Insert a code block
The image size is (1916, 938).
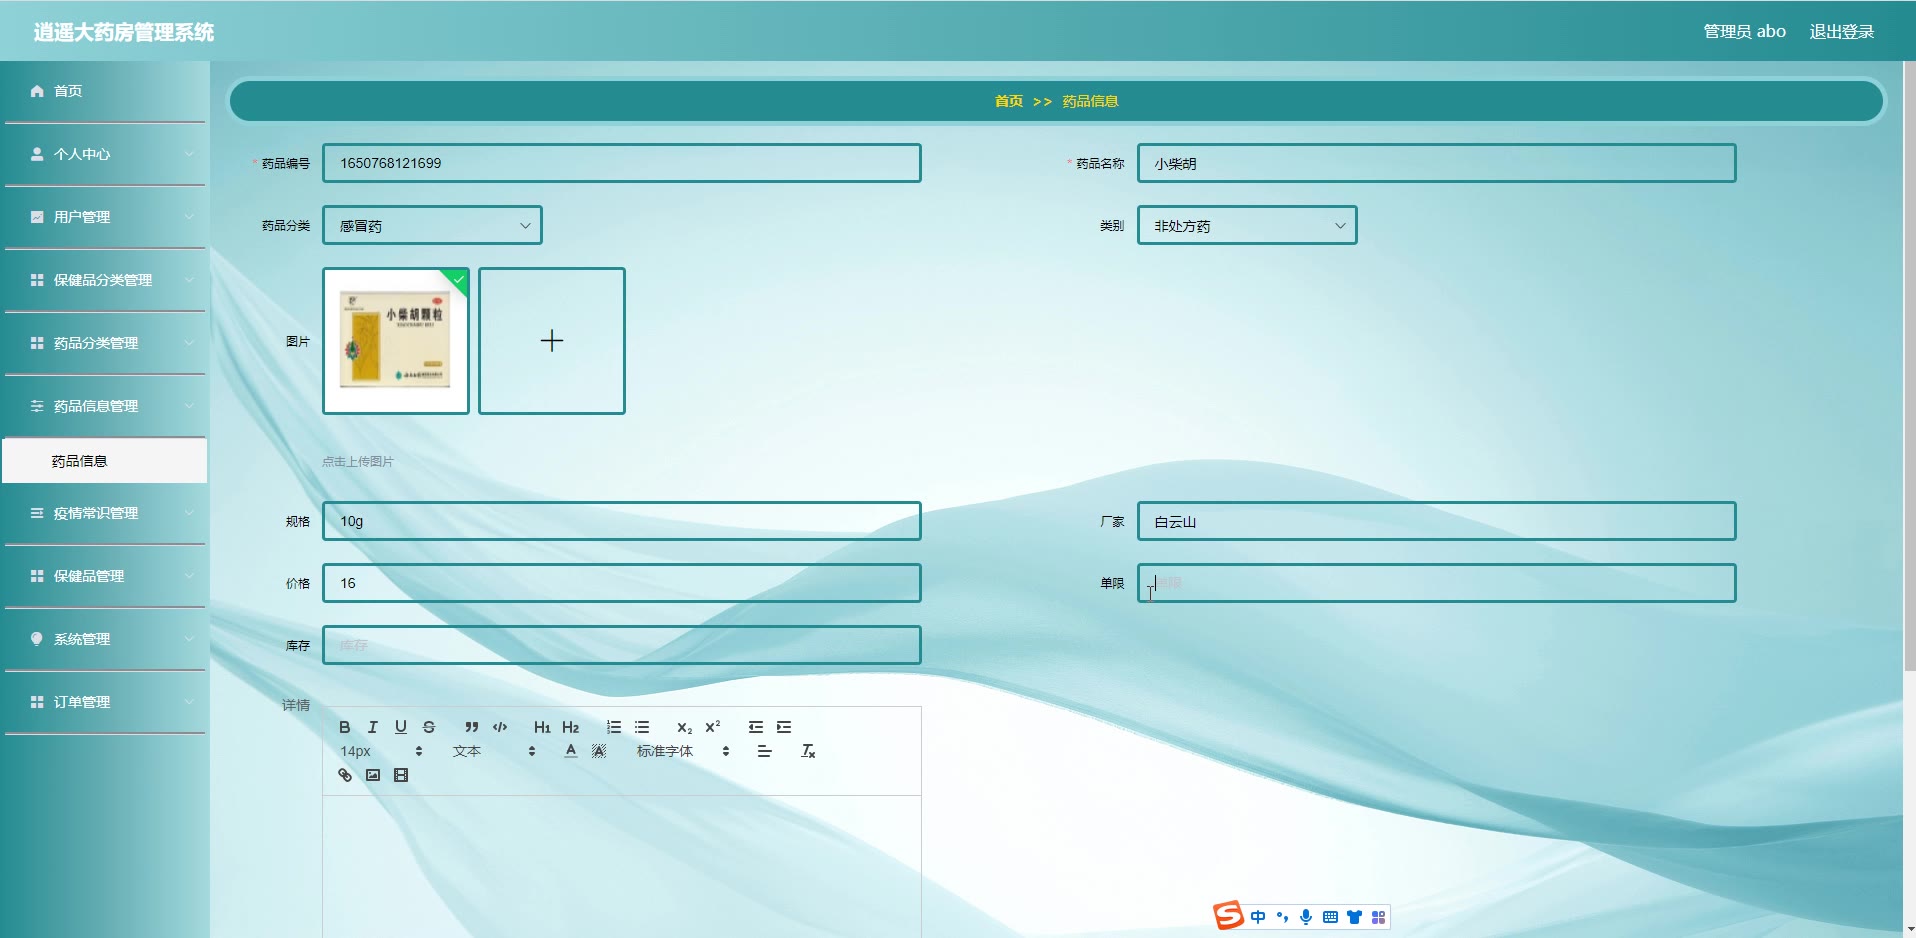coord(500,727)
